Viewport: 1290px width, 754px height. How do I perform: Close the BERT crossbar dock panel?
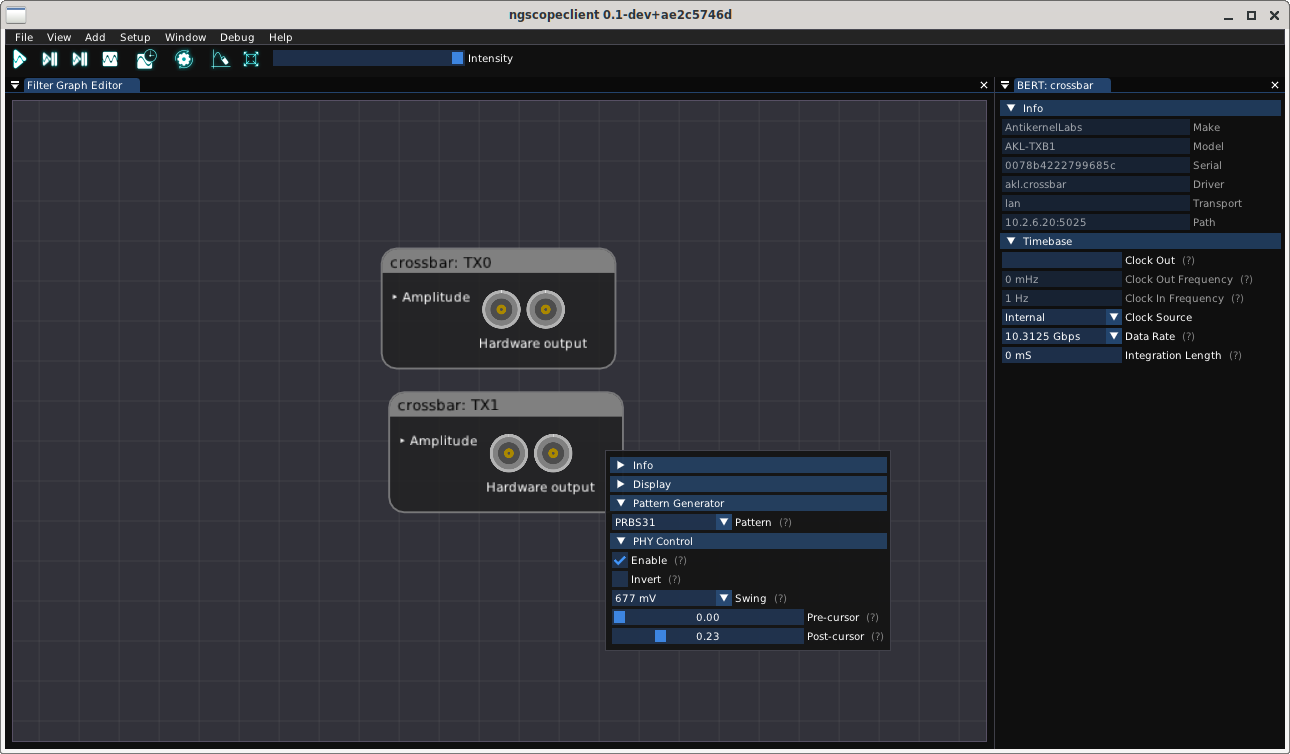click(x=1275, y=85)
